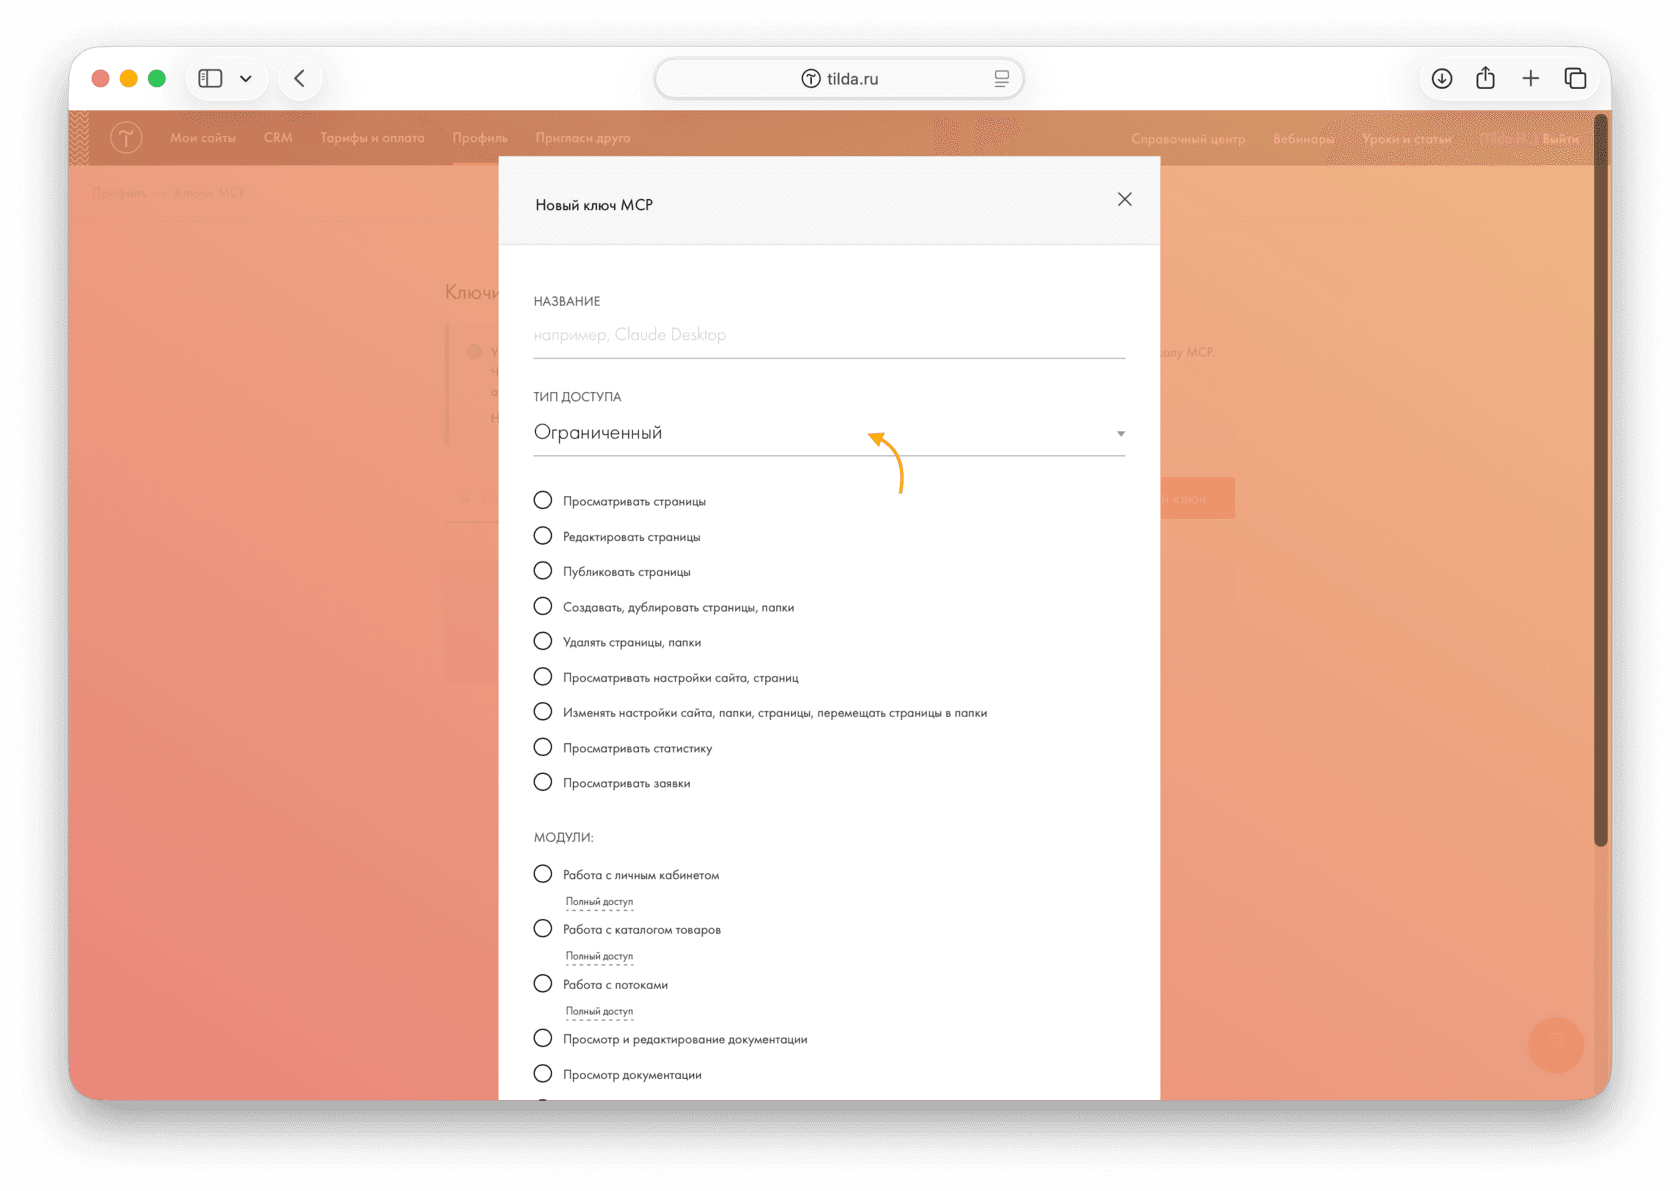Open Полный доступ under потоками
This screenshot has height=1191, width=1680.
point(599,1011)
